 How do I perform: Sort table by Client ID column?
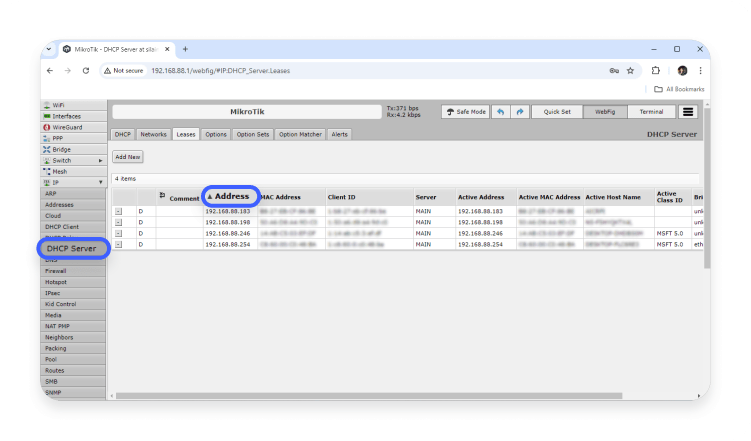tap(341, 197)
